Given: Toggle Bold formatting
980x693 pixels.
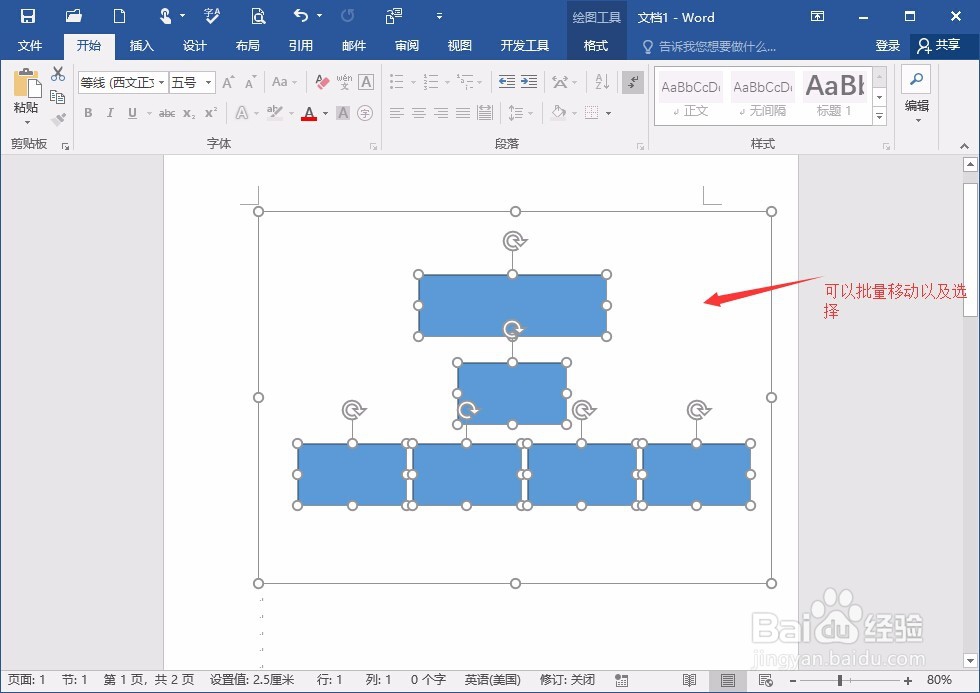Looking at the screenshot, I should (88, 113).
